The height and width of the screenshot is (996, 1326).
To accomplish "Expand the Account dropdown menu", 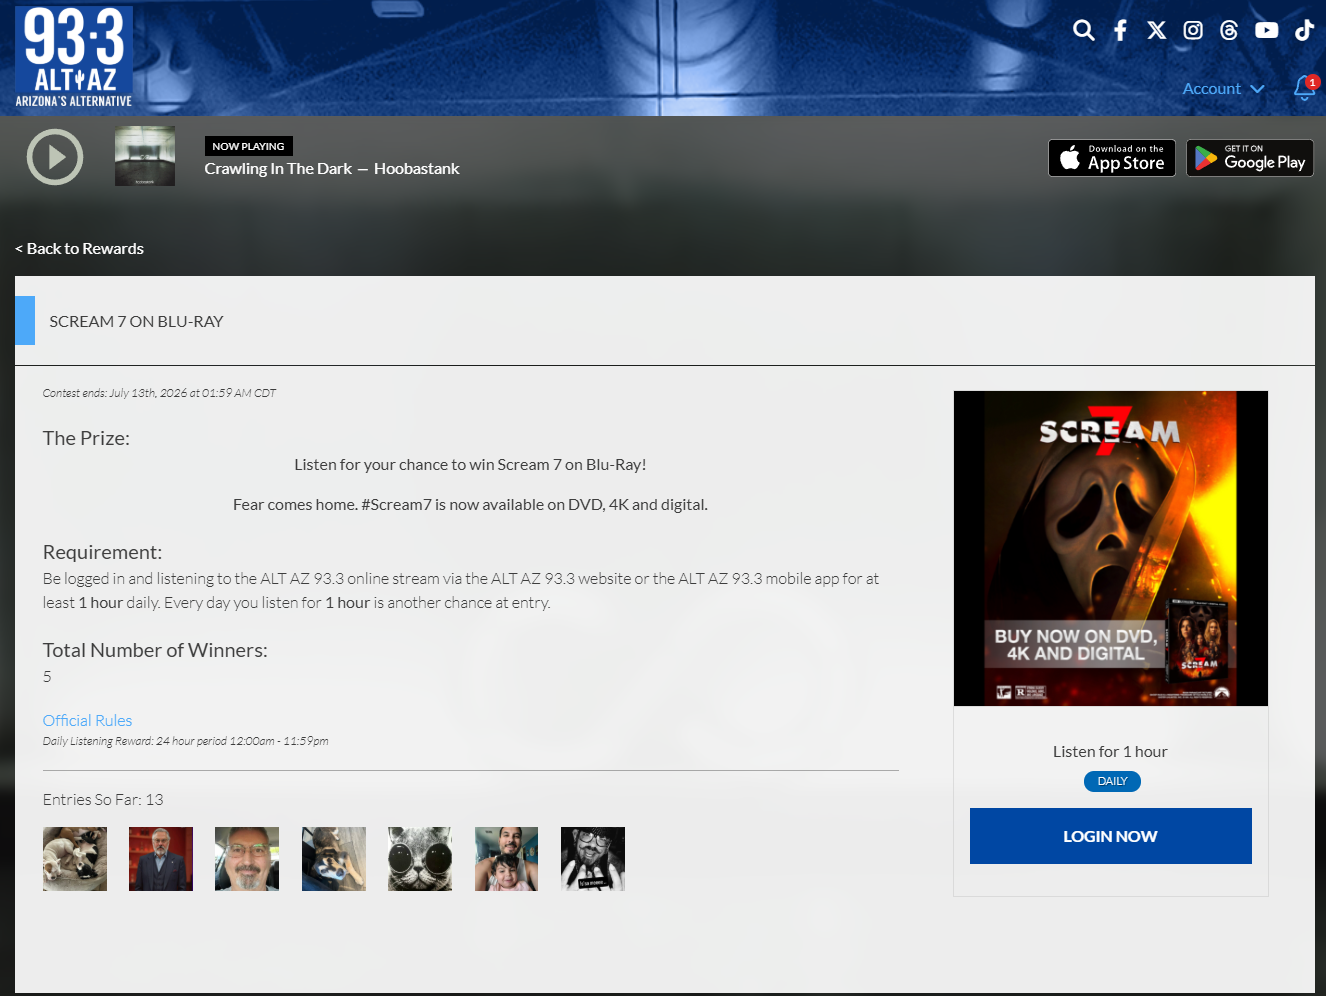I will pyautogui.click(x=1223, y=88).
